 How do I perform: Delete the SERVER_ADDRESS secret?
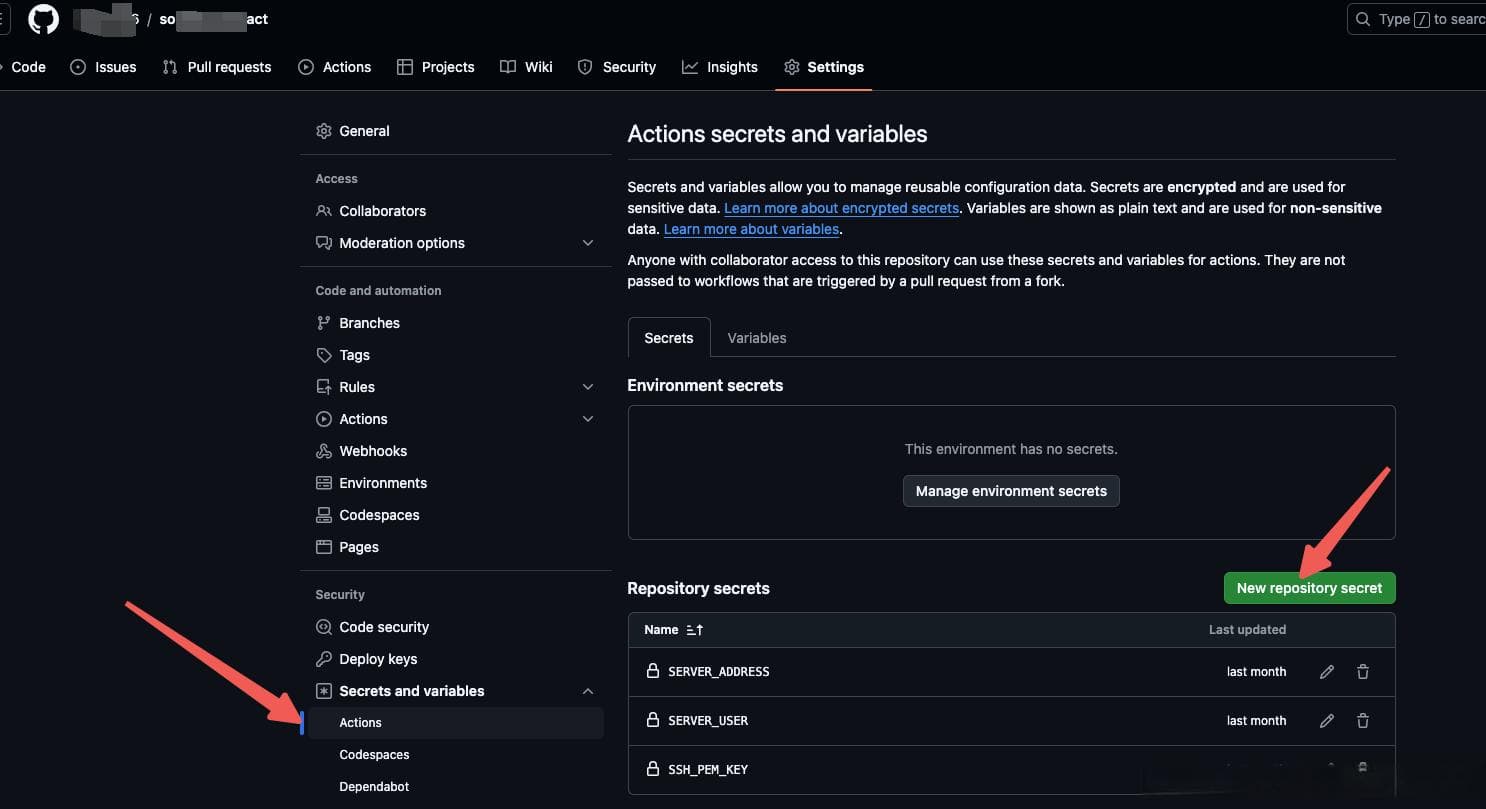click(x=1363, y=672)
